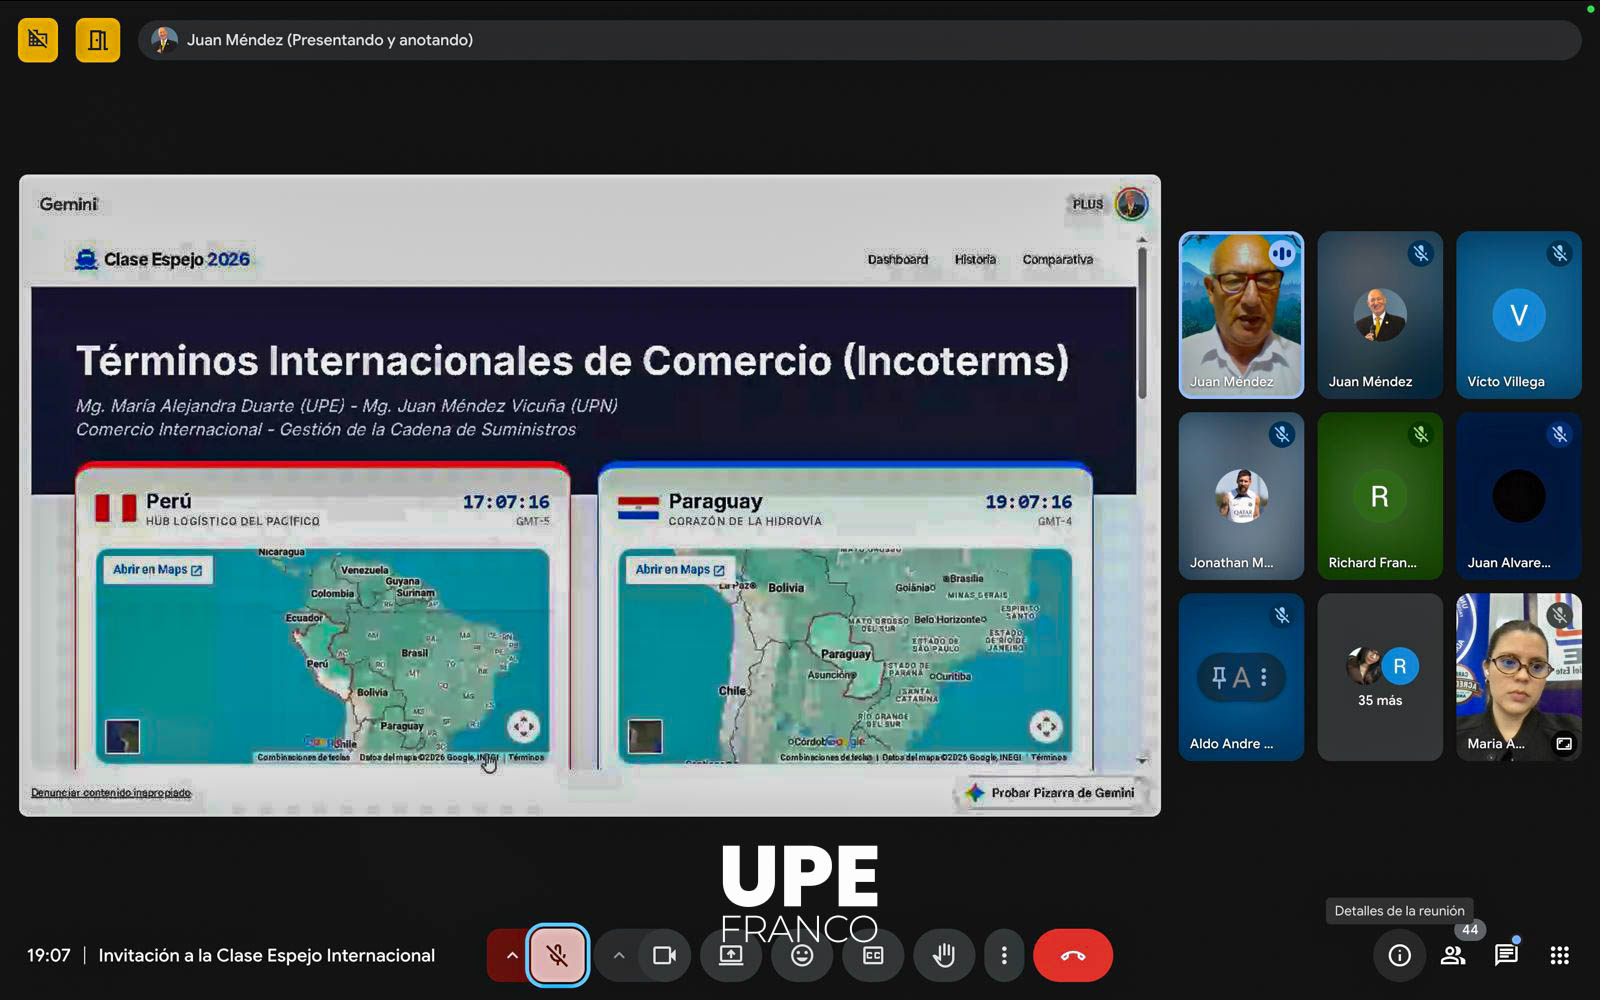Click speaking indicator on Juan Méndez tile
The width and height of the screenshot is (1600, 1000).
tap(1282, 254)
